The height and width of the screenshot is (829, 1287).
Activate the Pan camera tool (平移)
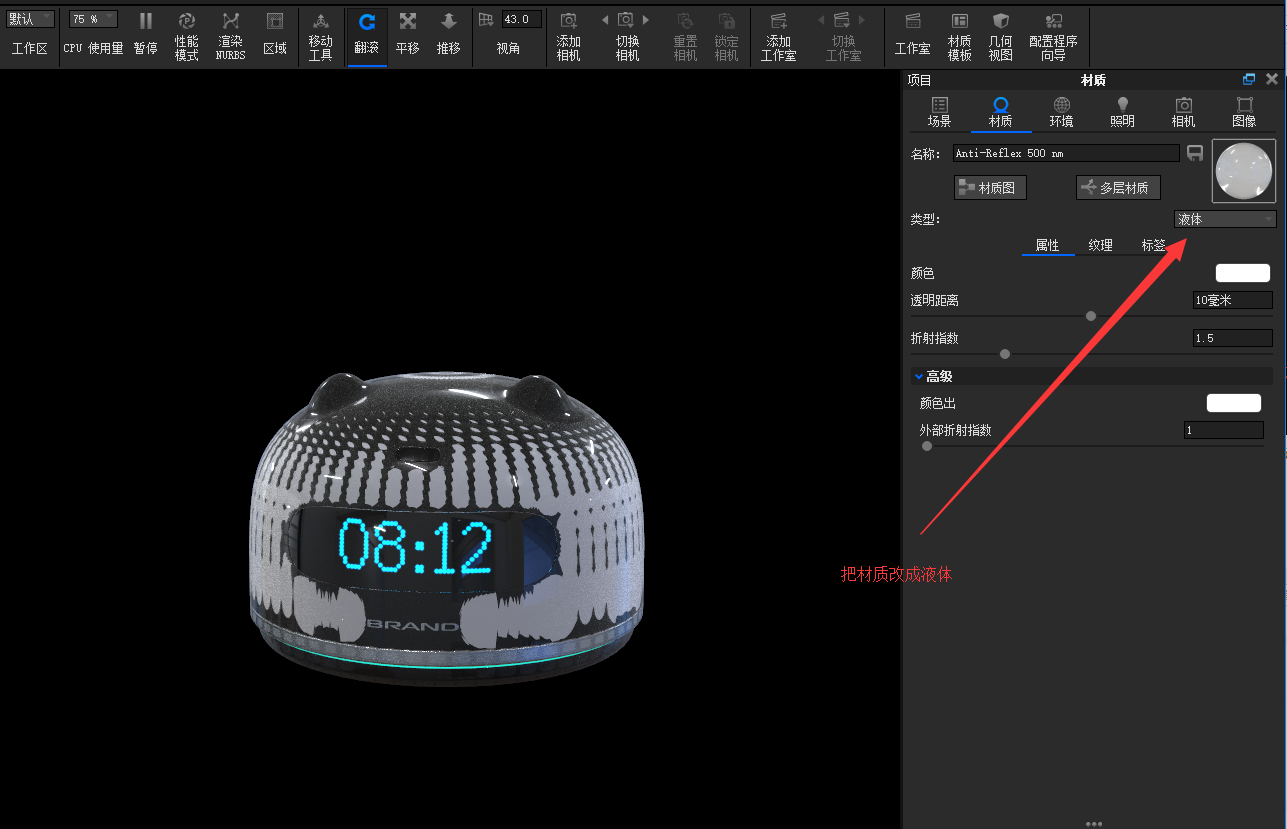(408, 34)
